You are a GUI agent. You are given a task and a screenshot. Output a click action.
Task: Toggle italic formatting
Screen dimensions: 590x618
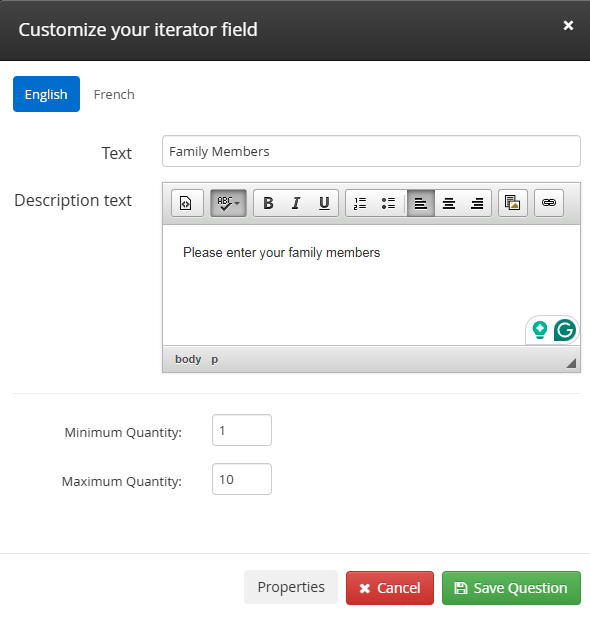click(x=296, y=203)
